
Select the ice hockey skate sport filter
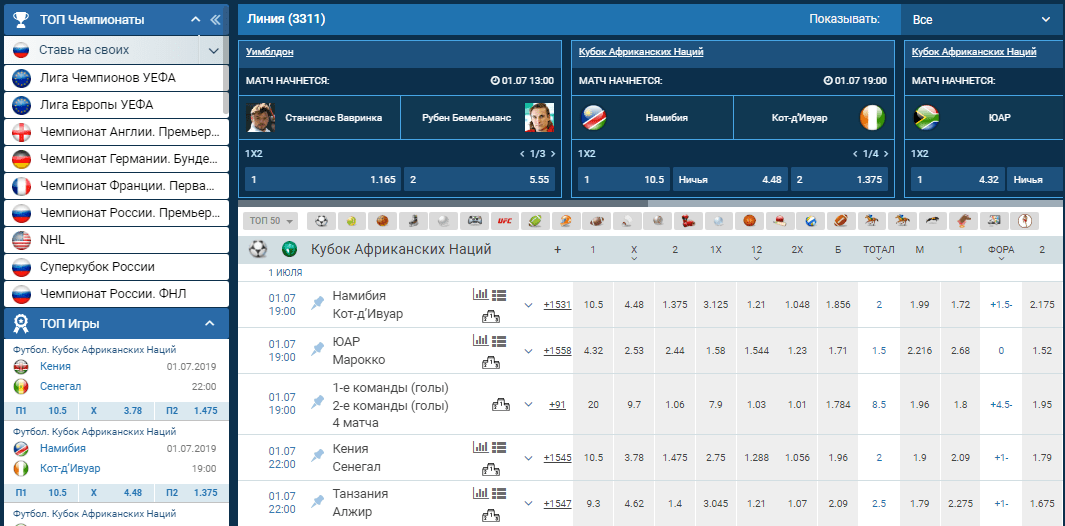(x=413, y=221)
